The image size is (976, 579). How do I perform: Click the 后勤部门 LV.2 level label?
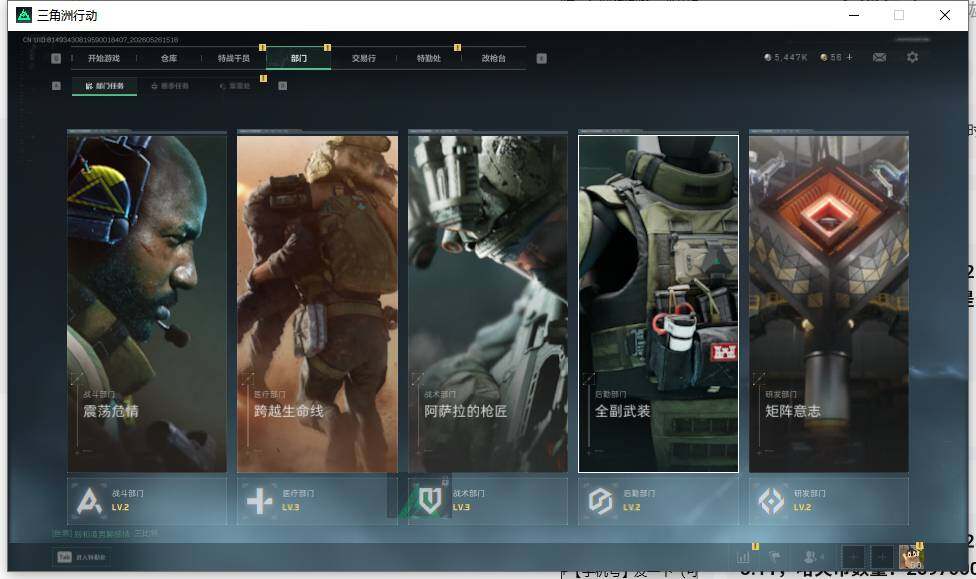(632, 507)
